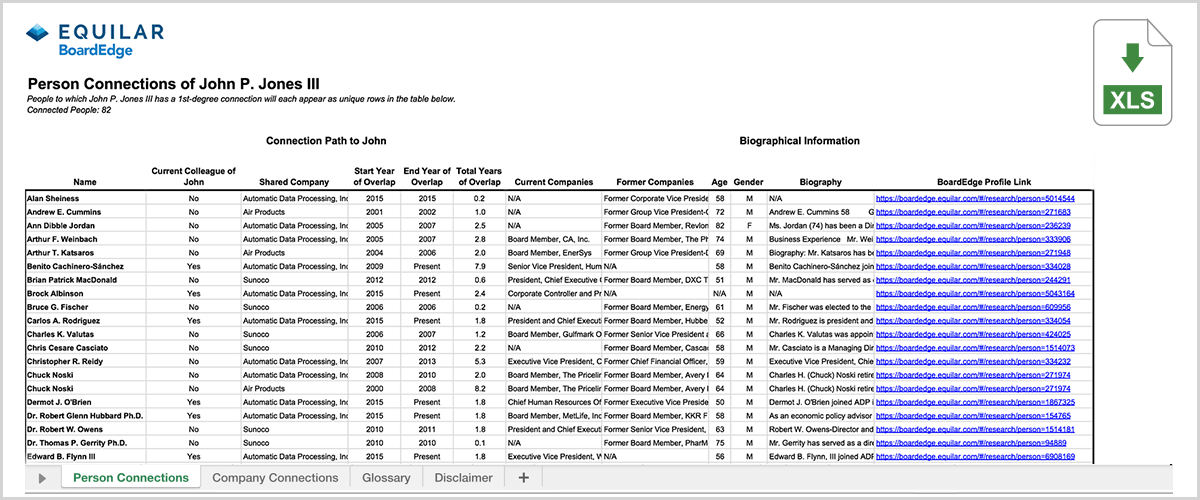The height and width of the screenshot is (500, 1200).
Task: Select the Charles K. Valutas name cell
Action: [85, 335]
